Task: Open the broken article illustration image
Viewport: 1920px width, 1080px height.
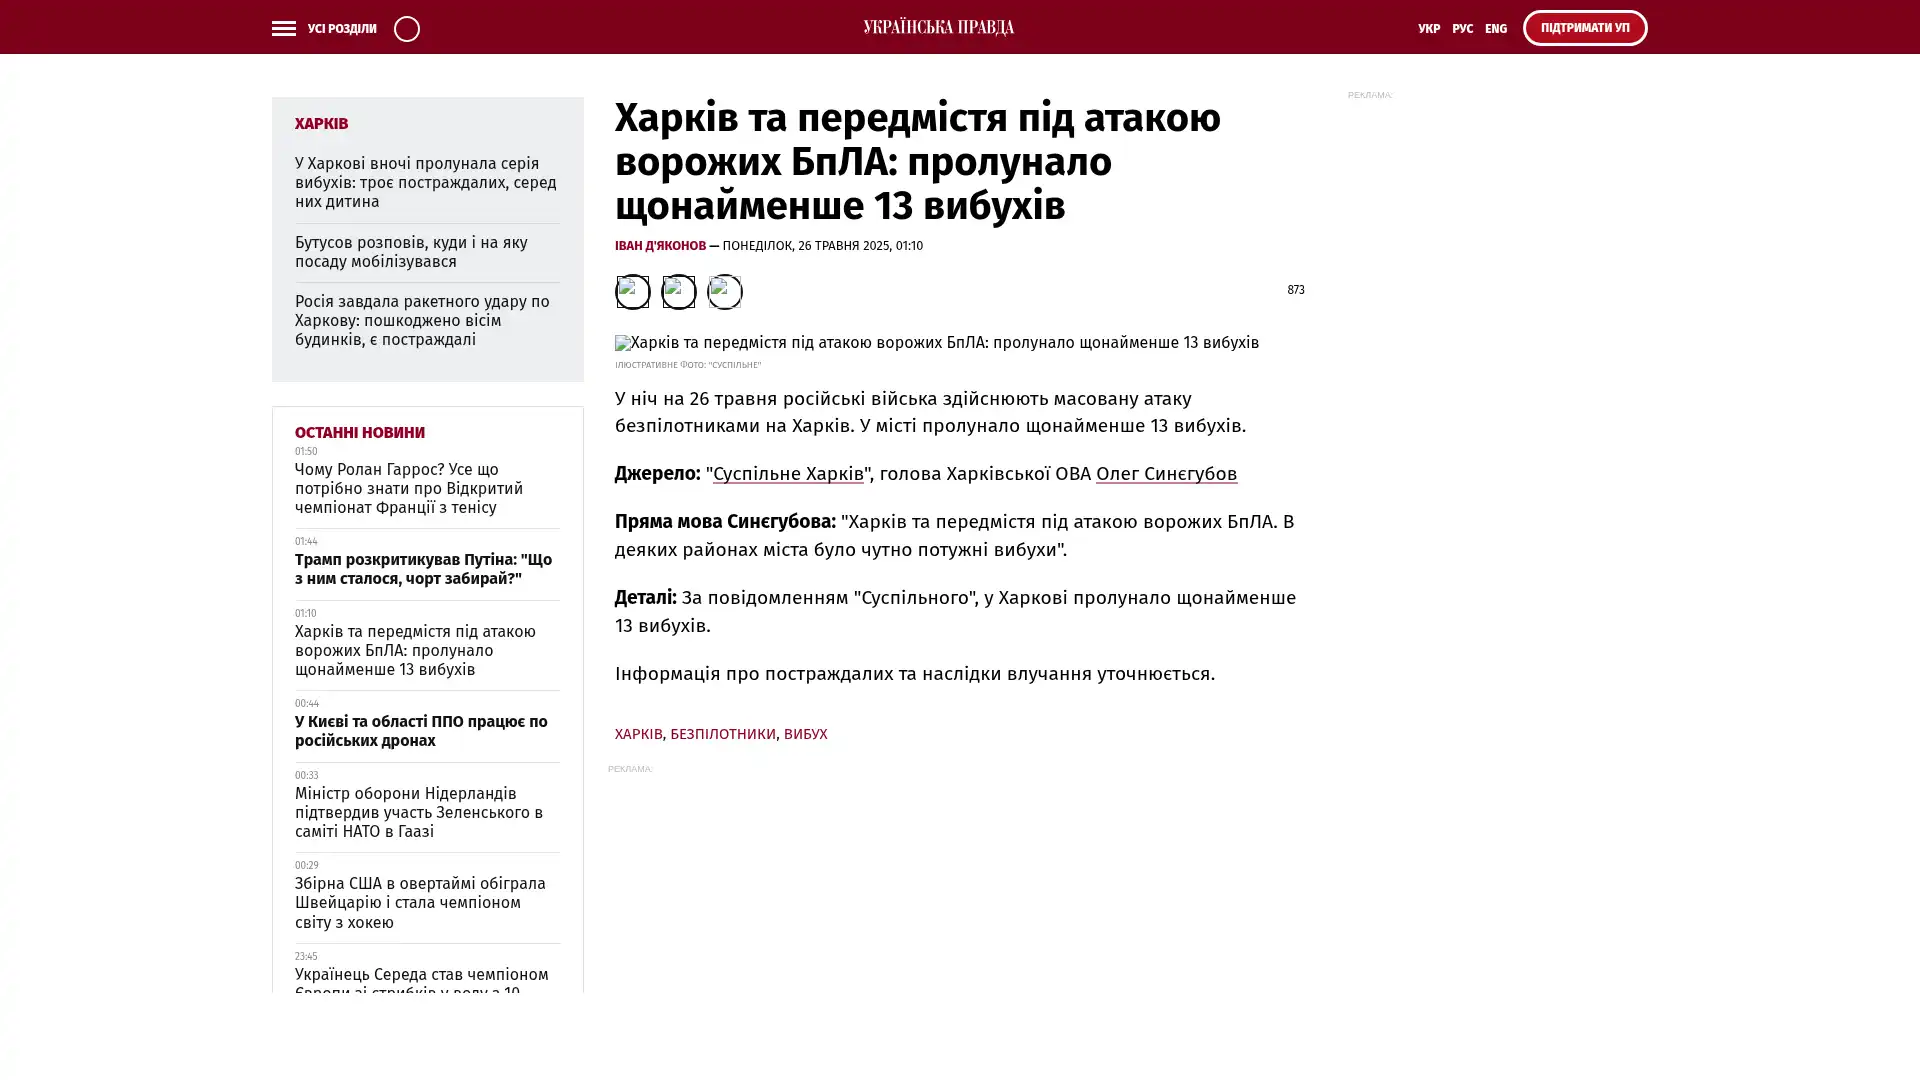Action: point(936,343)
